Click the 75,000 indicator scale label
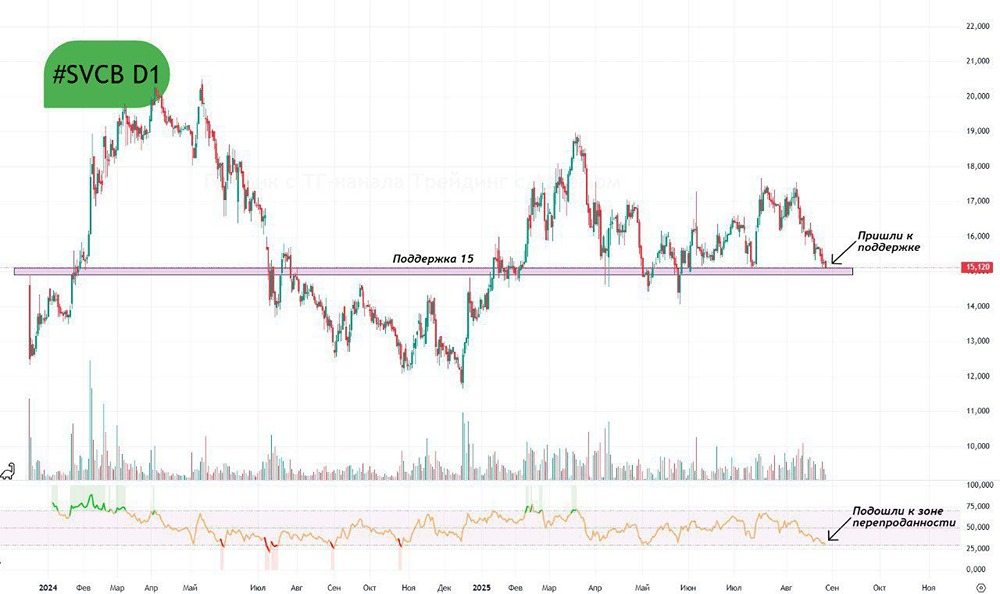This screenshot has width=1000, height=594. pos(979,507)
